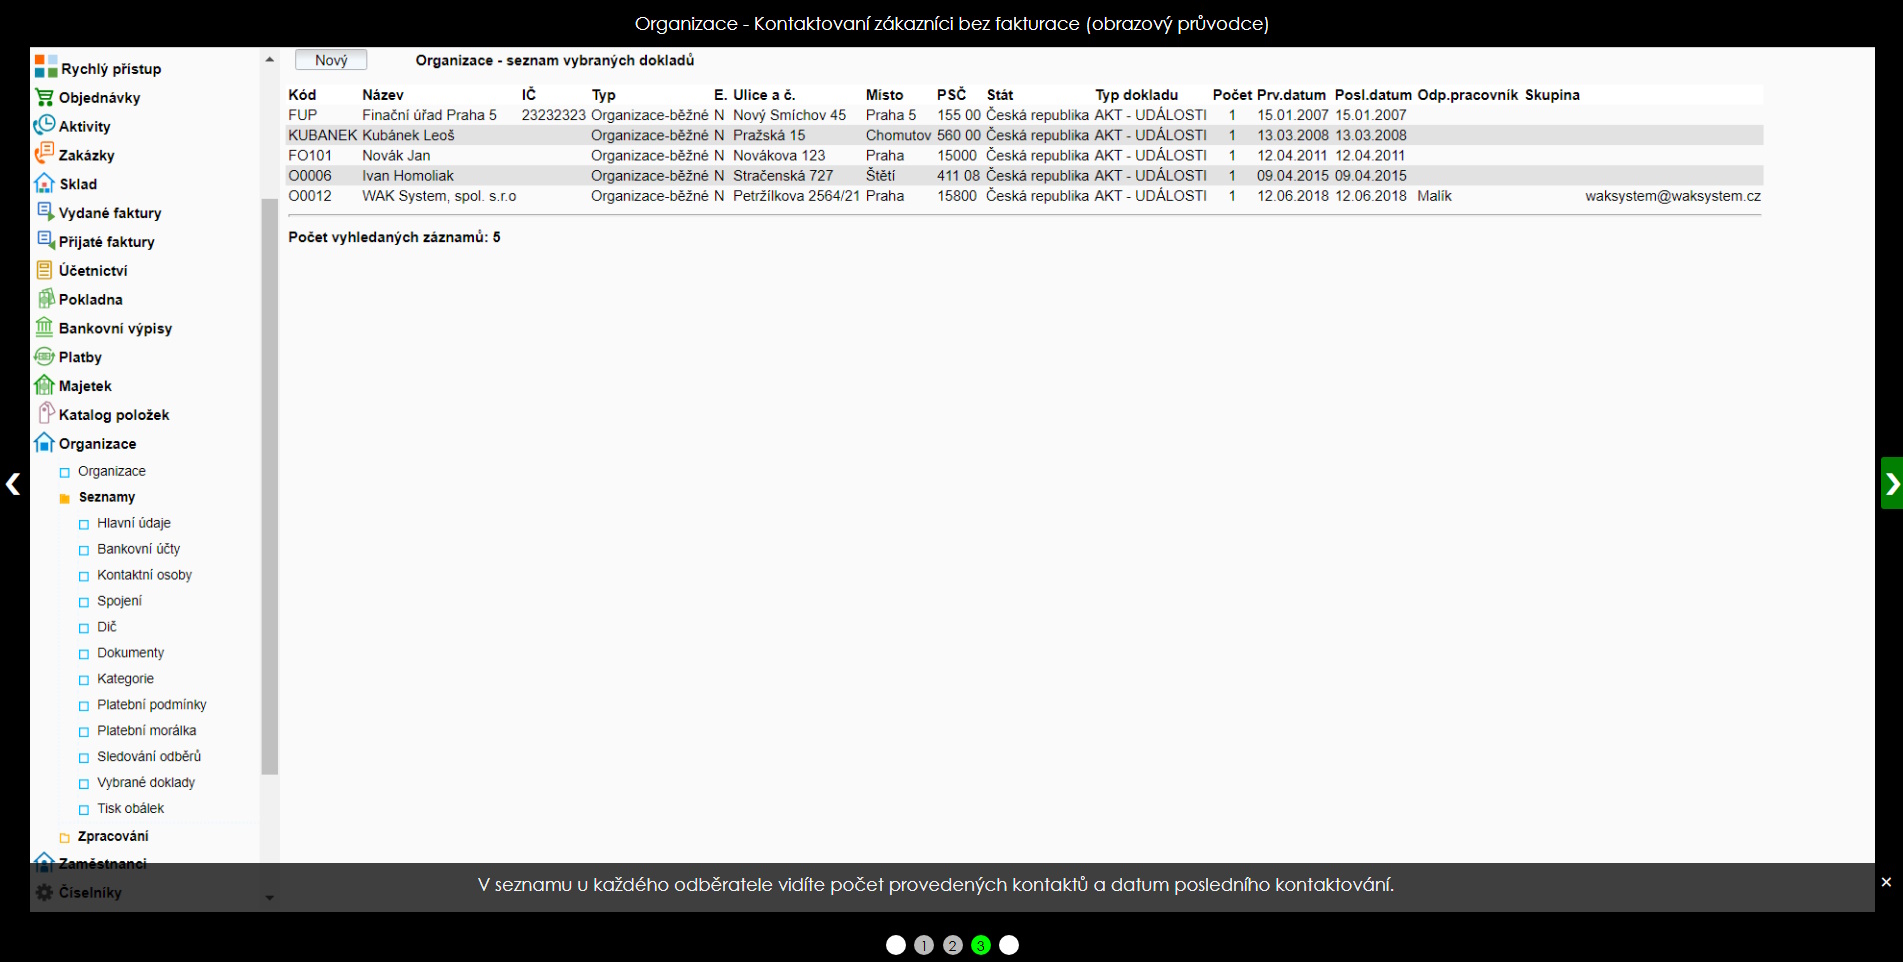Jump to guide step 2 dot
The height and width of the screenshot is (962, 1903).
click(x=952, y=945)
